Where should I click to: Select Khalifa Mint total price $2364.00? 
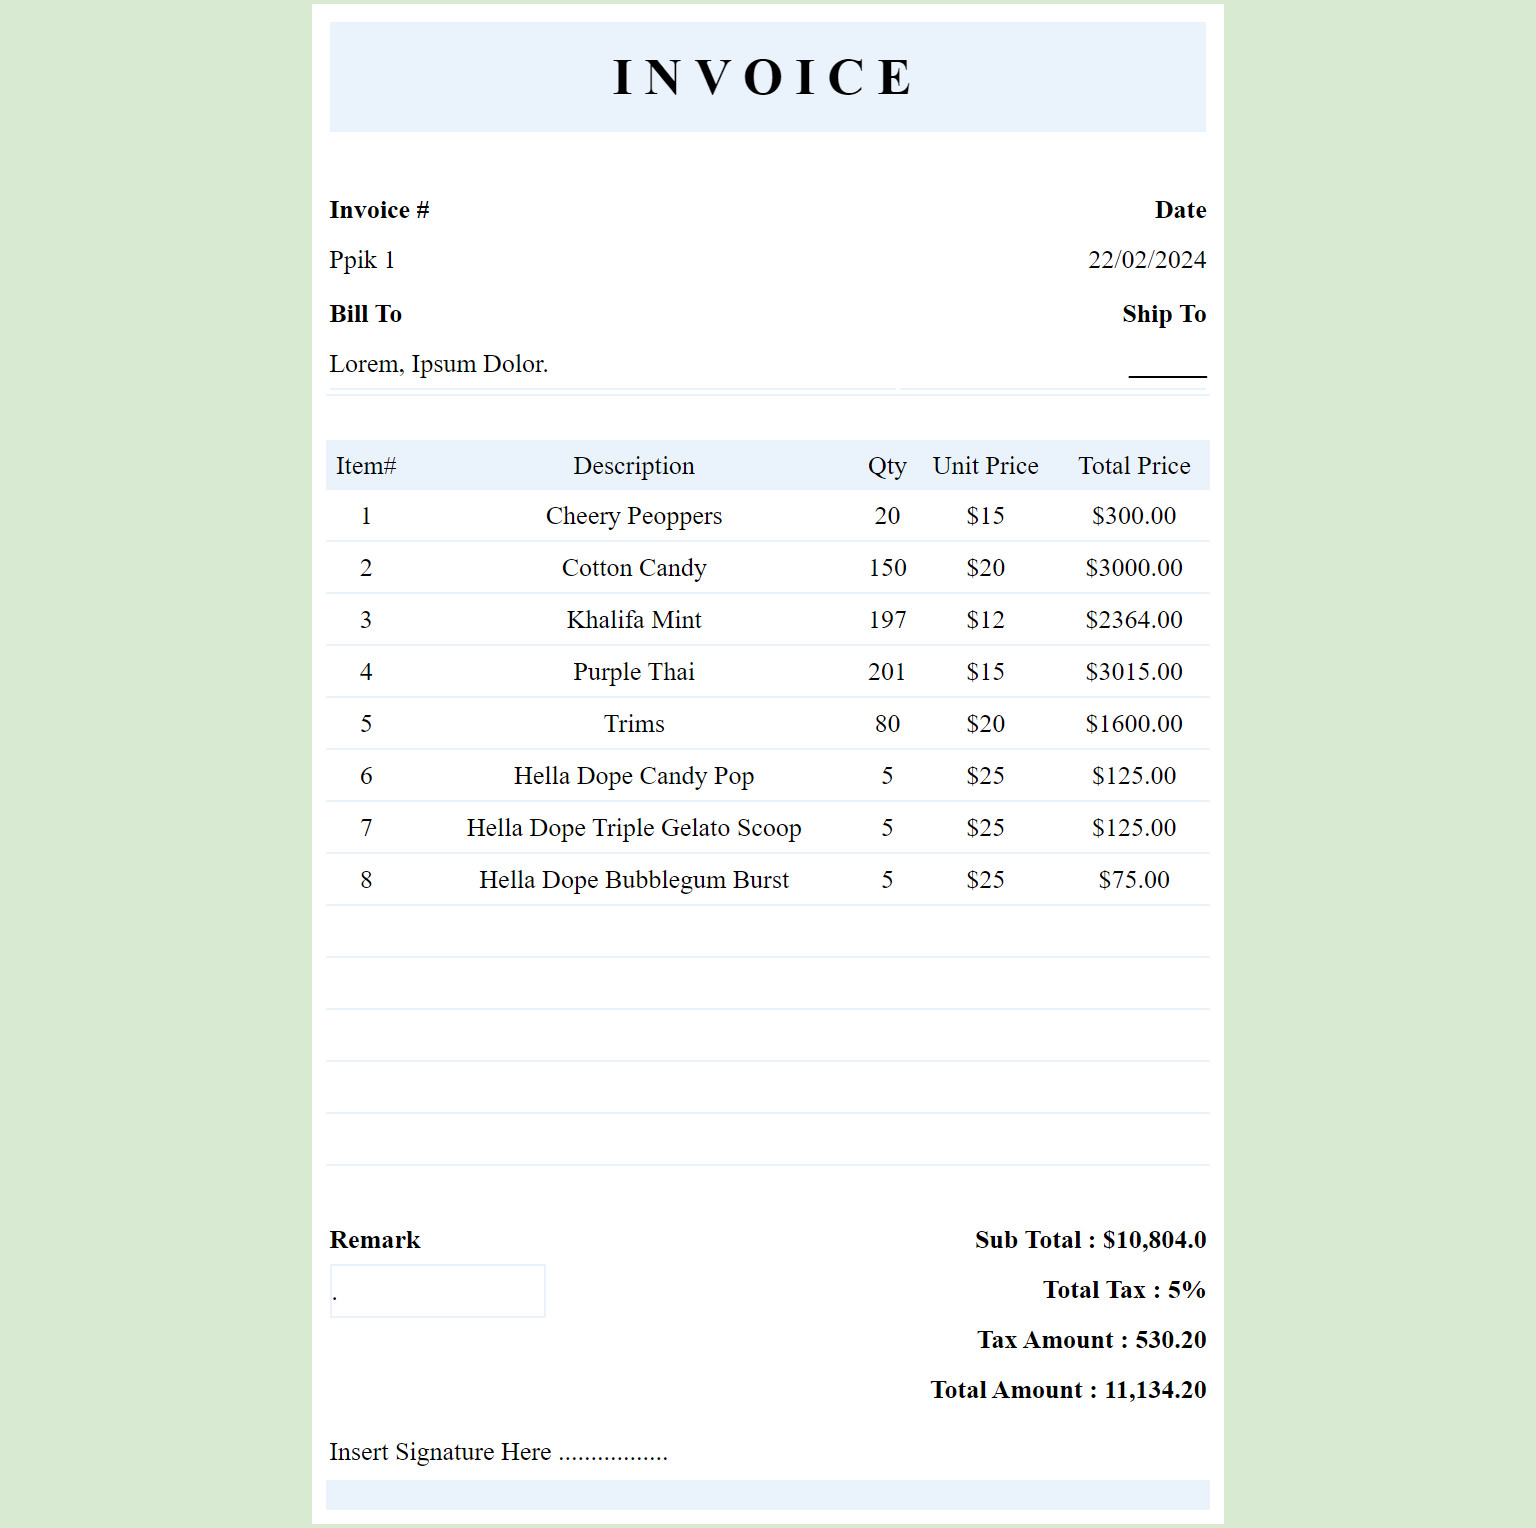1133,620
